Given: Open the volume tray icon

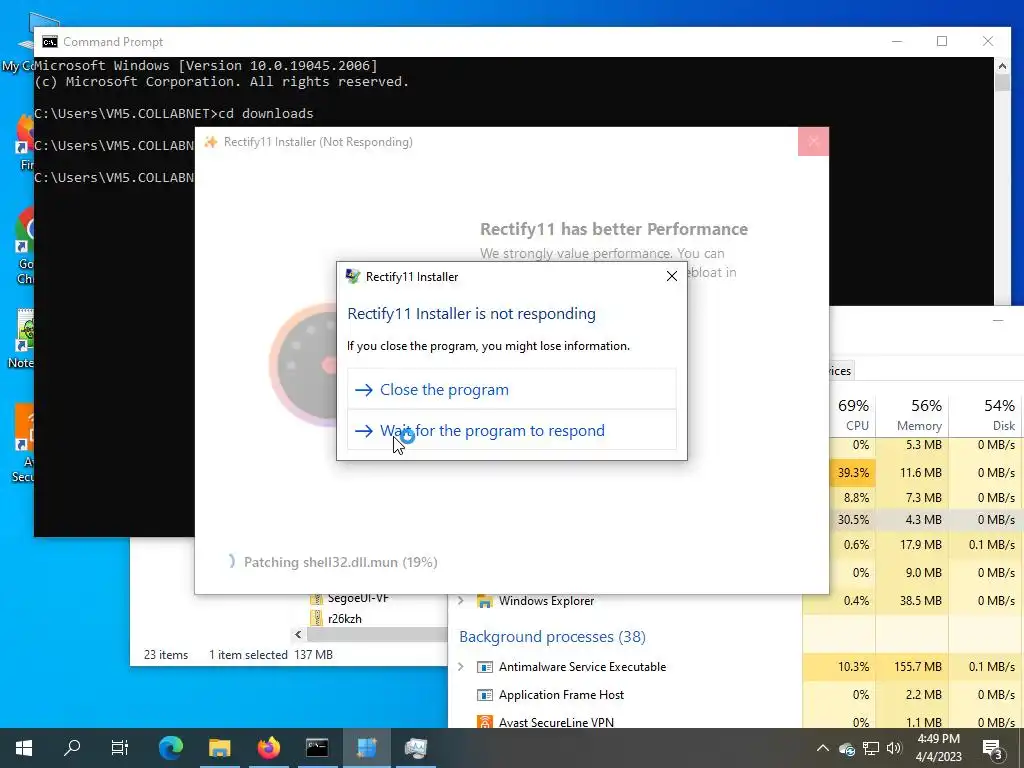Looking at the screenshot, I should click(894, 748).
